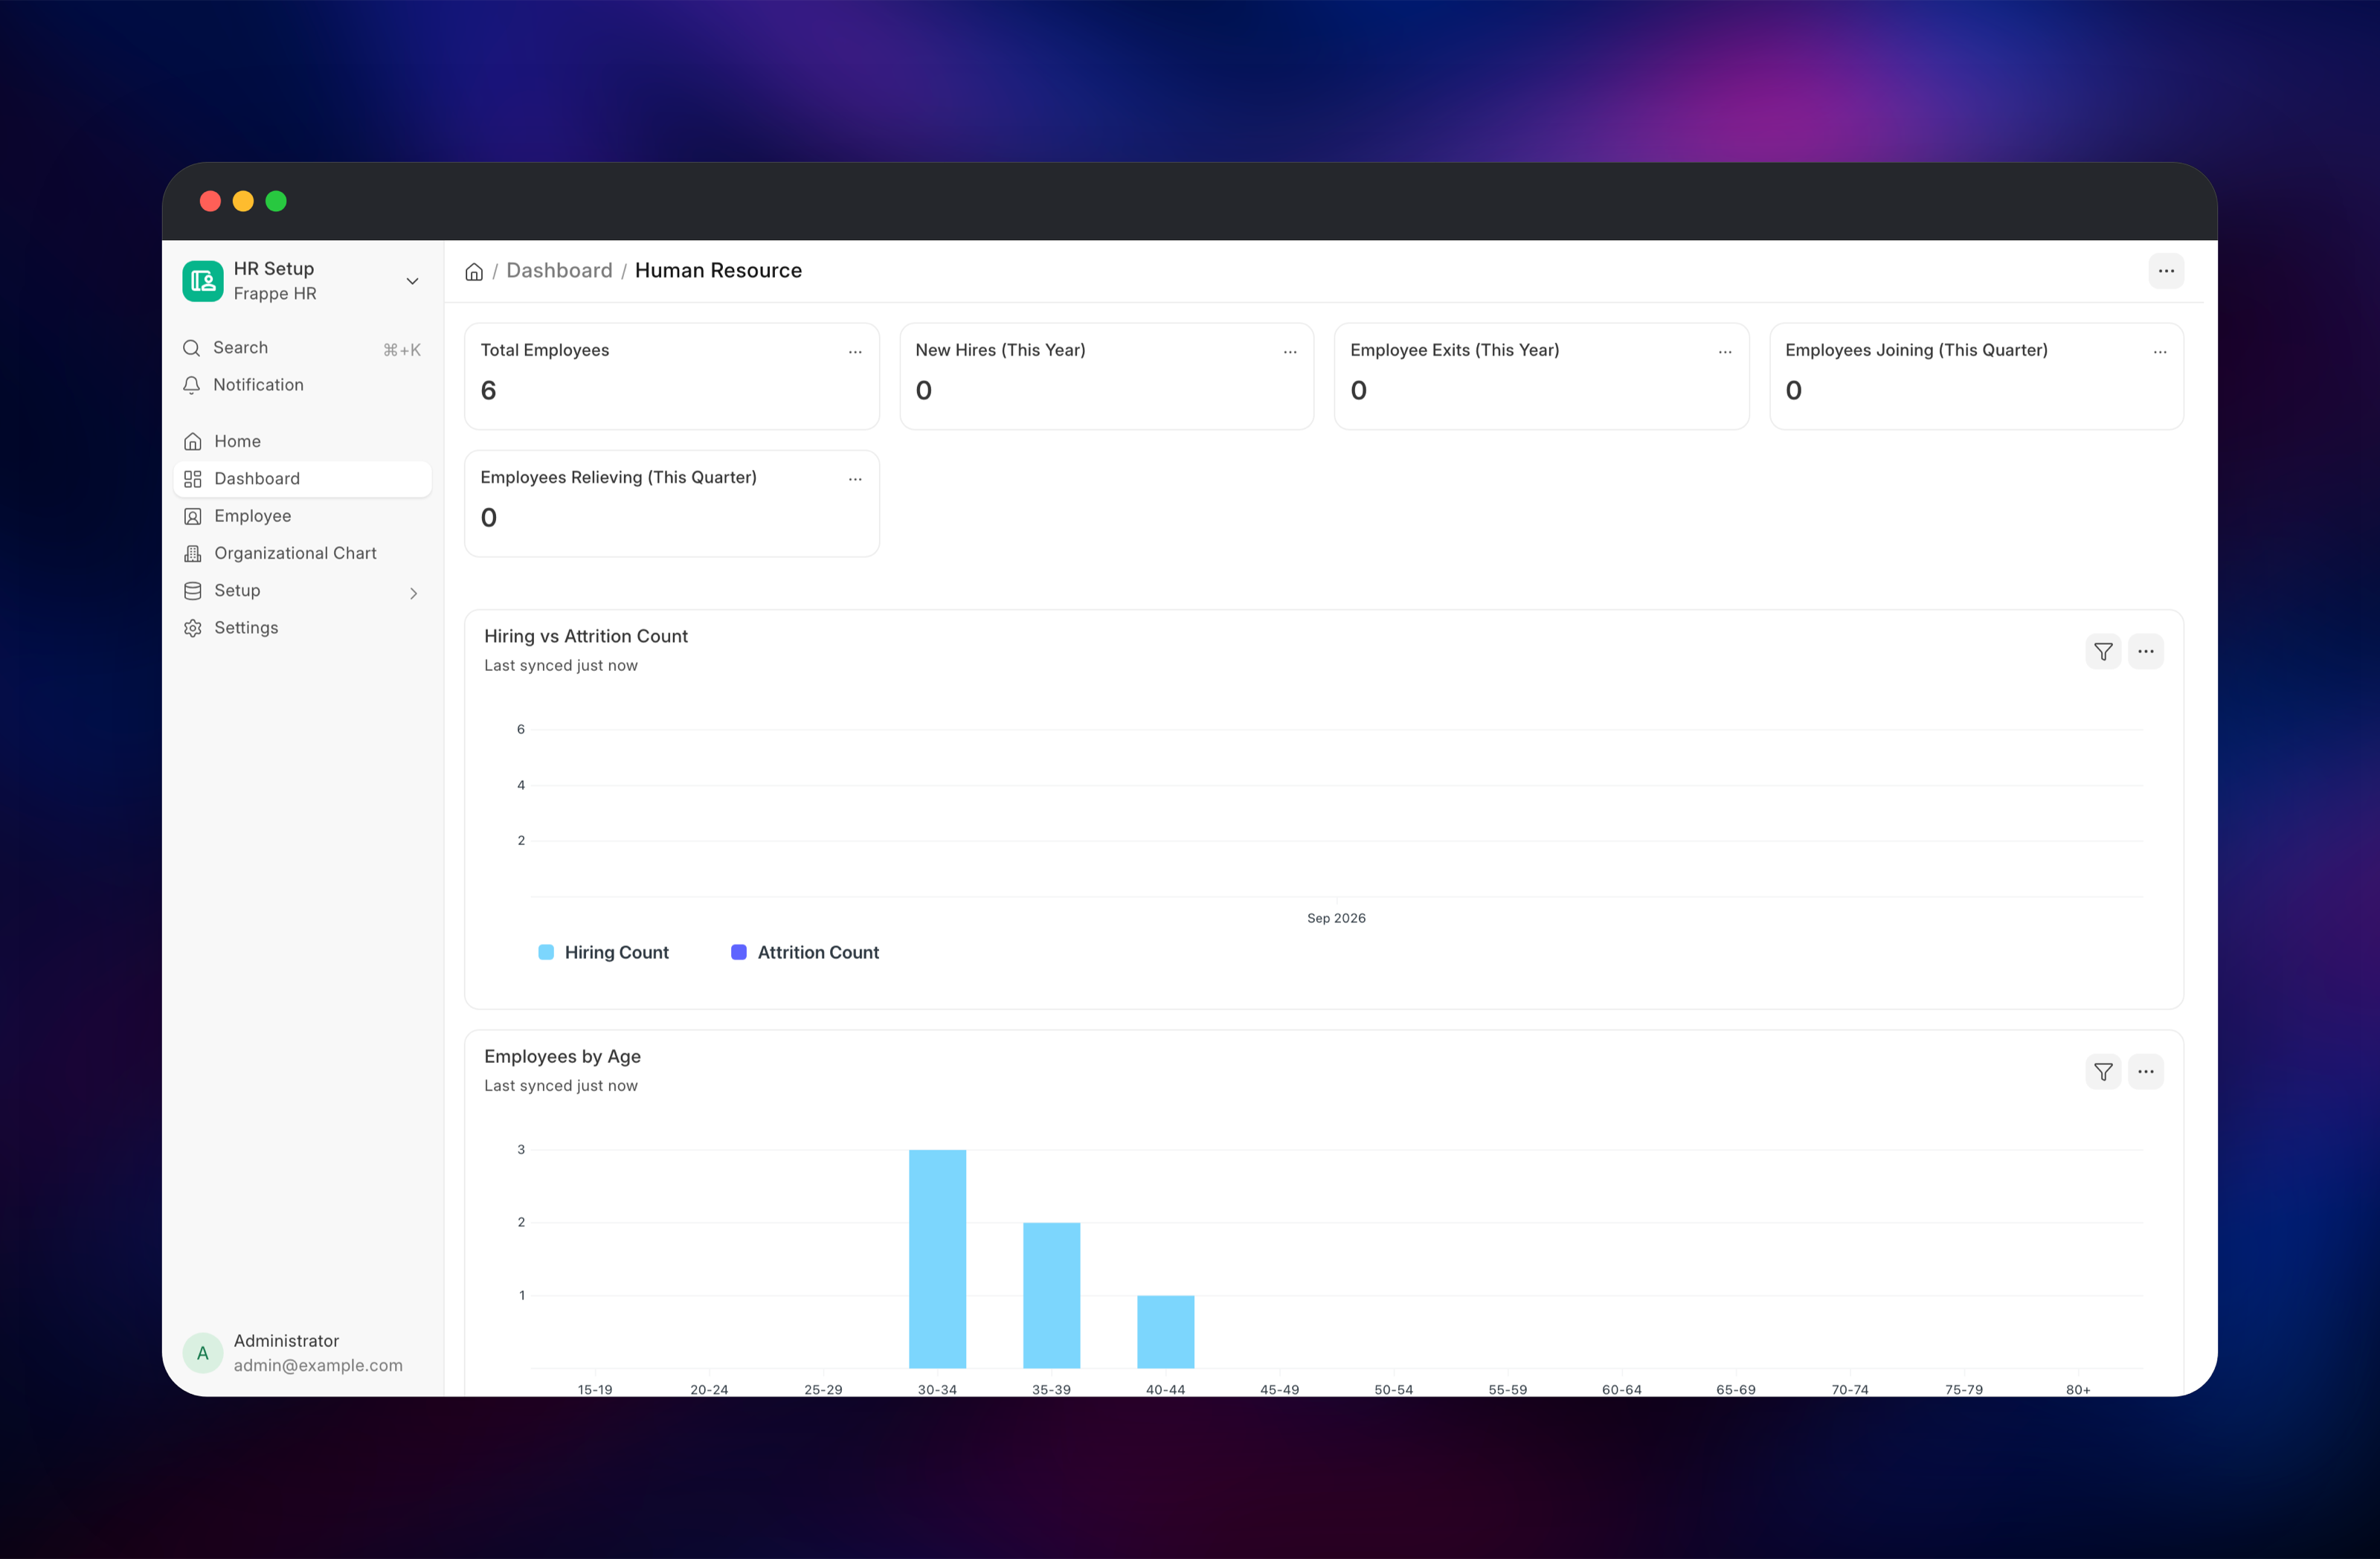This screenshot has width=2380, height=1559.
Task: Click the 30-34 age group bar
Action: pyautogui.click(x=937, y=1259)
